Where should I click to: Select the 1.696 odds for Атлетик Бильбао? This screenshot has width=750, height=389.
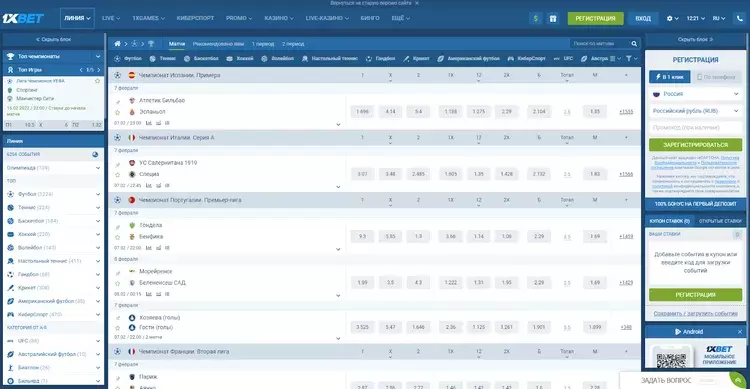point(363,111)
